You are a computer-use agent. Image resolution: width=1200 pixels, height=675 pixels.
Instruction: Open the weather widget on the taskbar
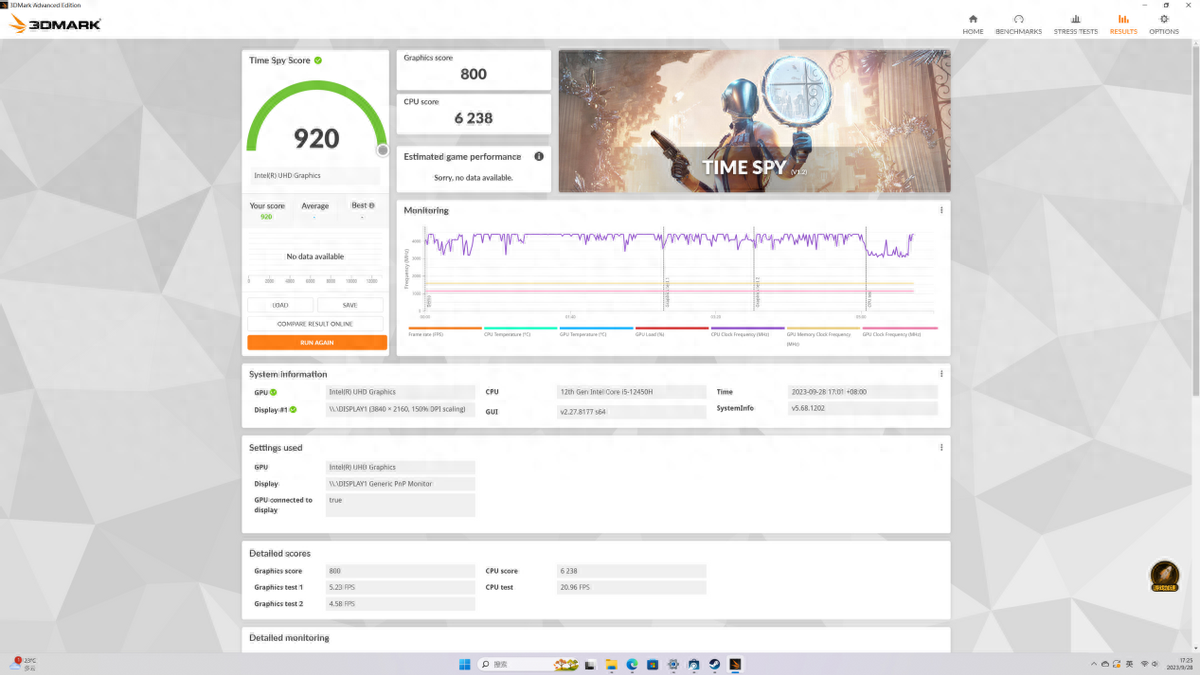24,664
